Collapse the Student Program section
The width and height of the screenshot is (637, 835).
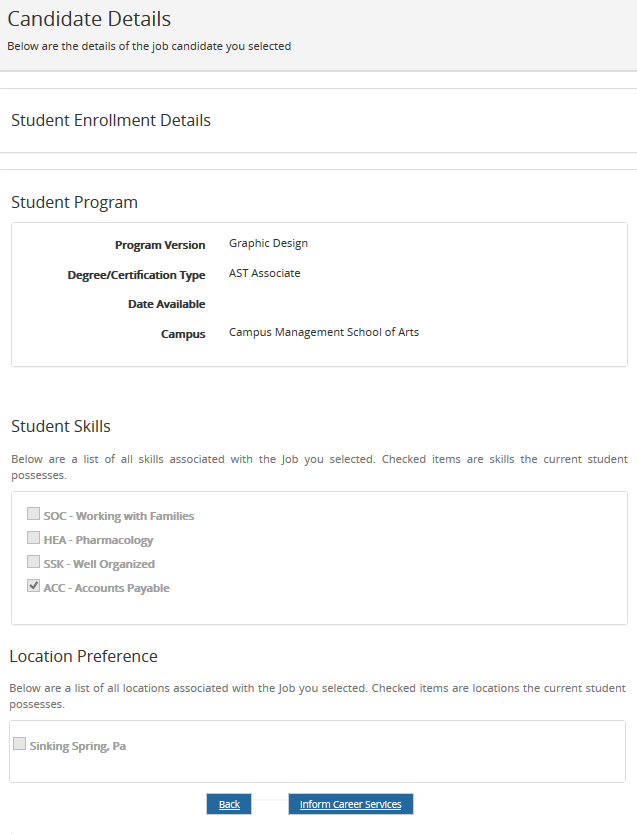pyautogui.click(x=74, y=202)
